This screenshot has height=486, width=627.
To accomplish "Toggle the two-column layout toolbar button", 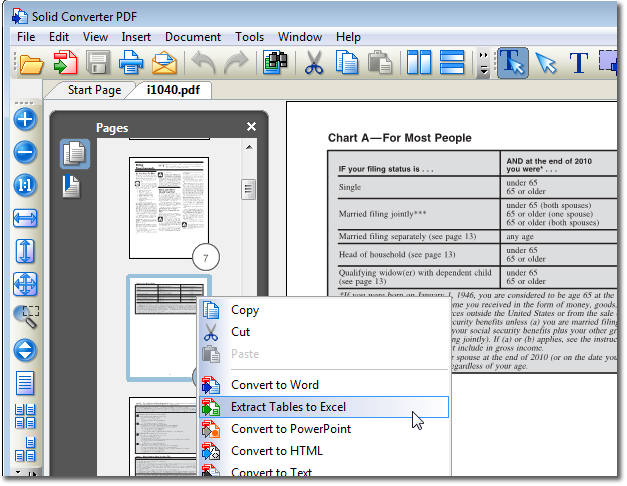I will point(419,62).
